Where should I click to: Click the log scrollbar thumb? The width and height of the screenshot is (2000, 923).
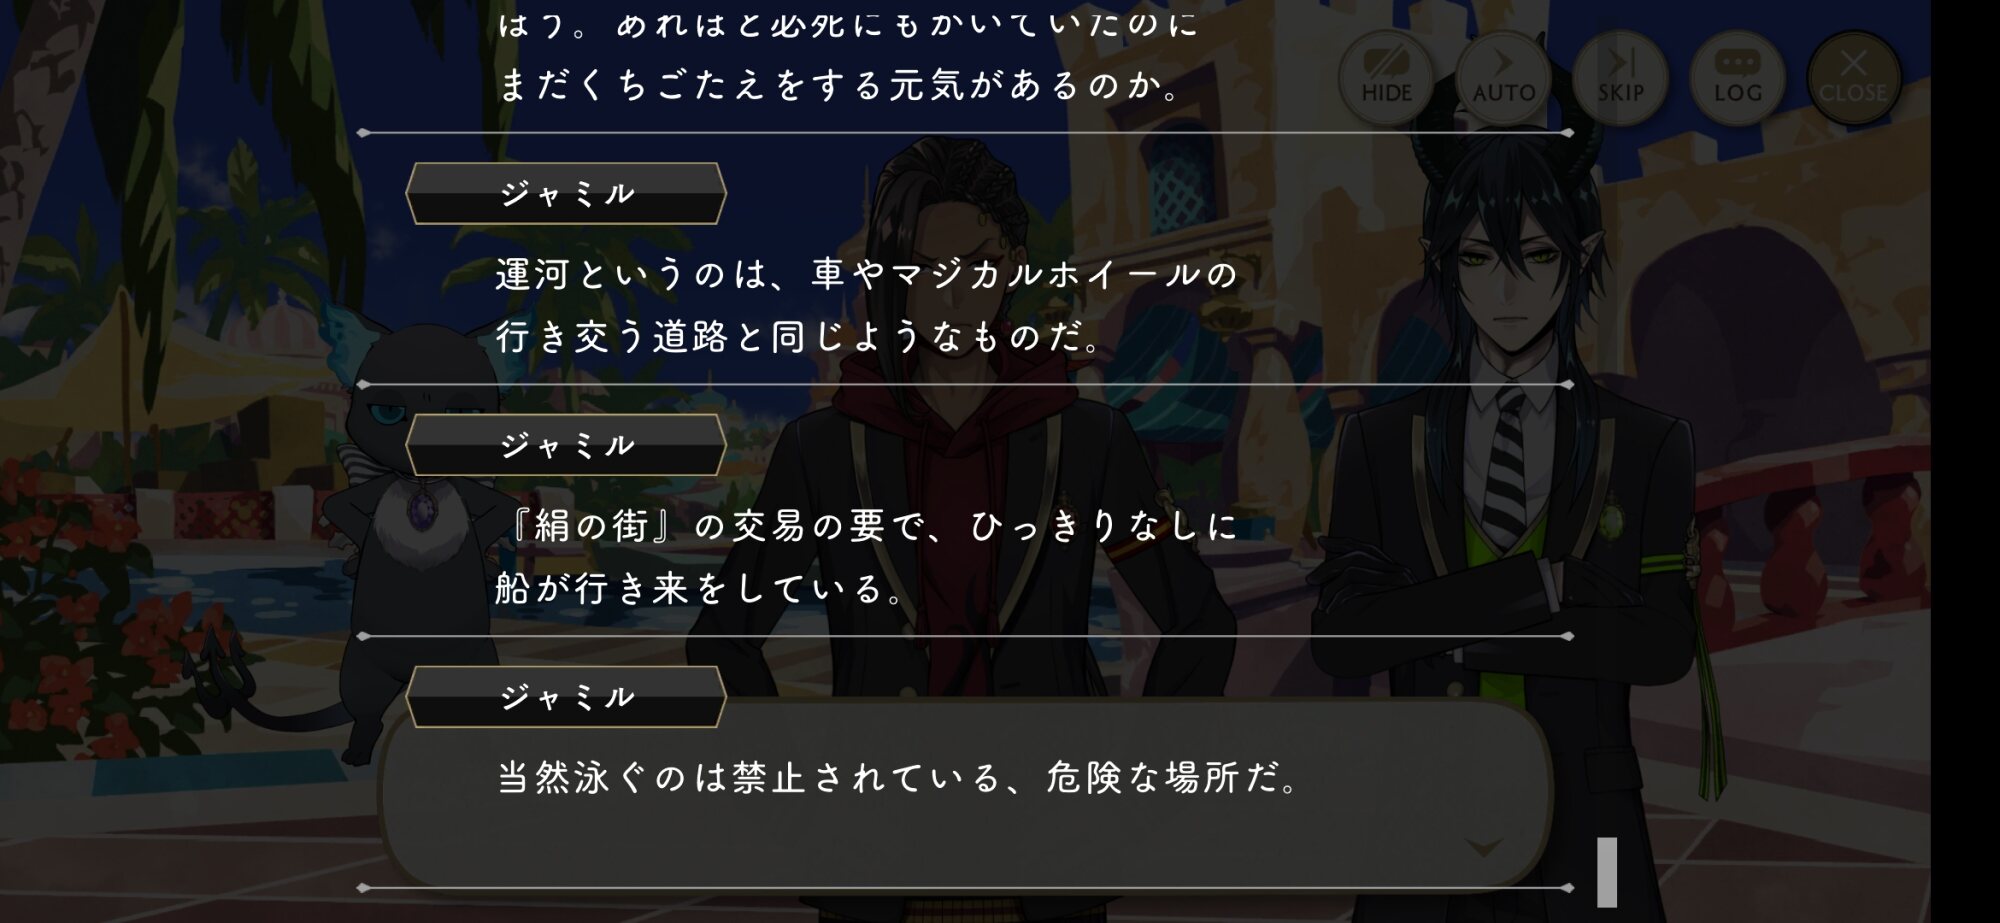(1607, 872)
